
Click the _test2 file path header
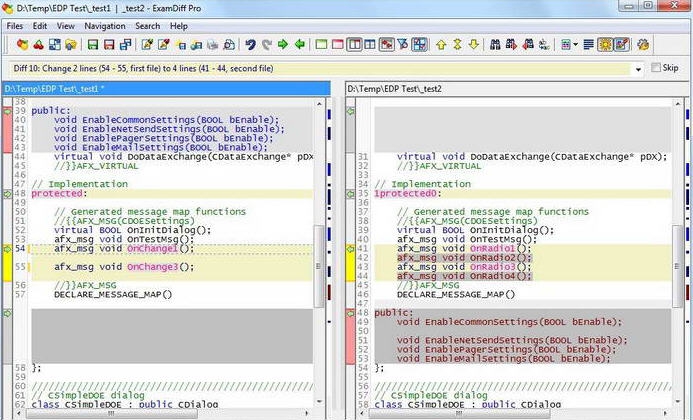(395, 89)
